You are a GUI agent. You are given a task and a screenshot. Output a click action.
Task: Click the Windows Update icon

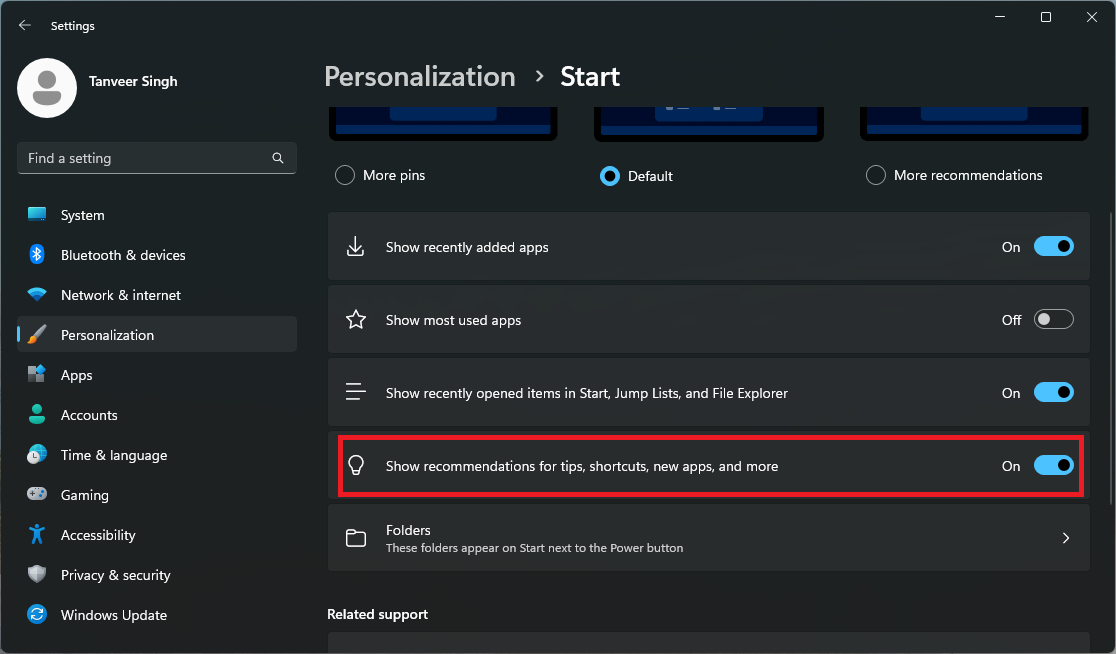pyautogui.click(x=37, y=614)
